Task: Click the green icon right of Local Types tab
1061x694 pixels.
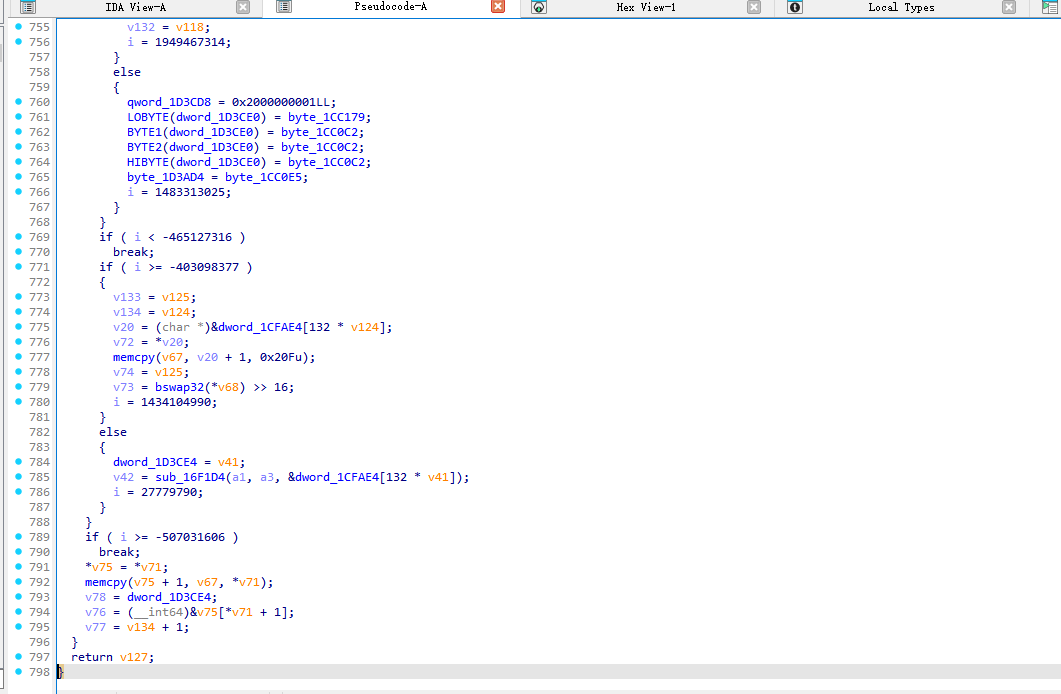Action: tap(1049, 7)
